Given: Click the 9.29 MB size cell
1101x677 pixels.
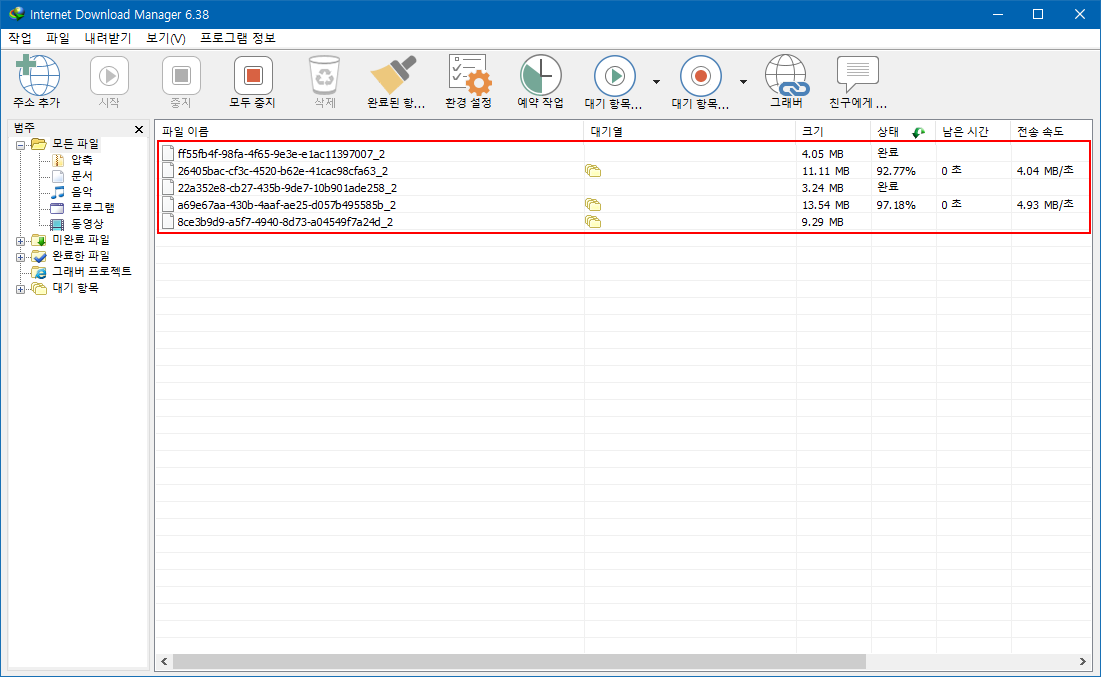Looking at the screenshot, I should pyautogui.click(x=822, y=222).
